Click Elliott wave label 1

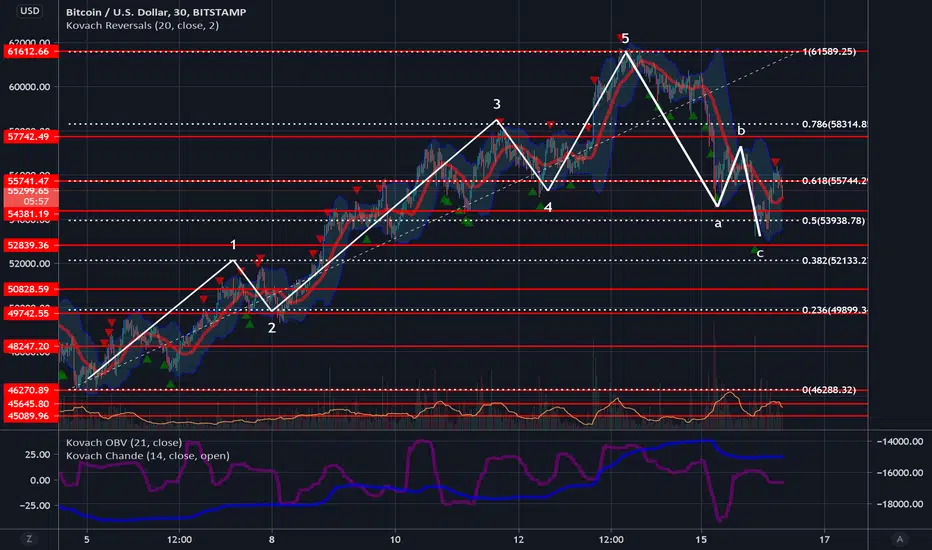[x=234, y=245]
